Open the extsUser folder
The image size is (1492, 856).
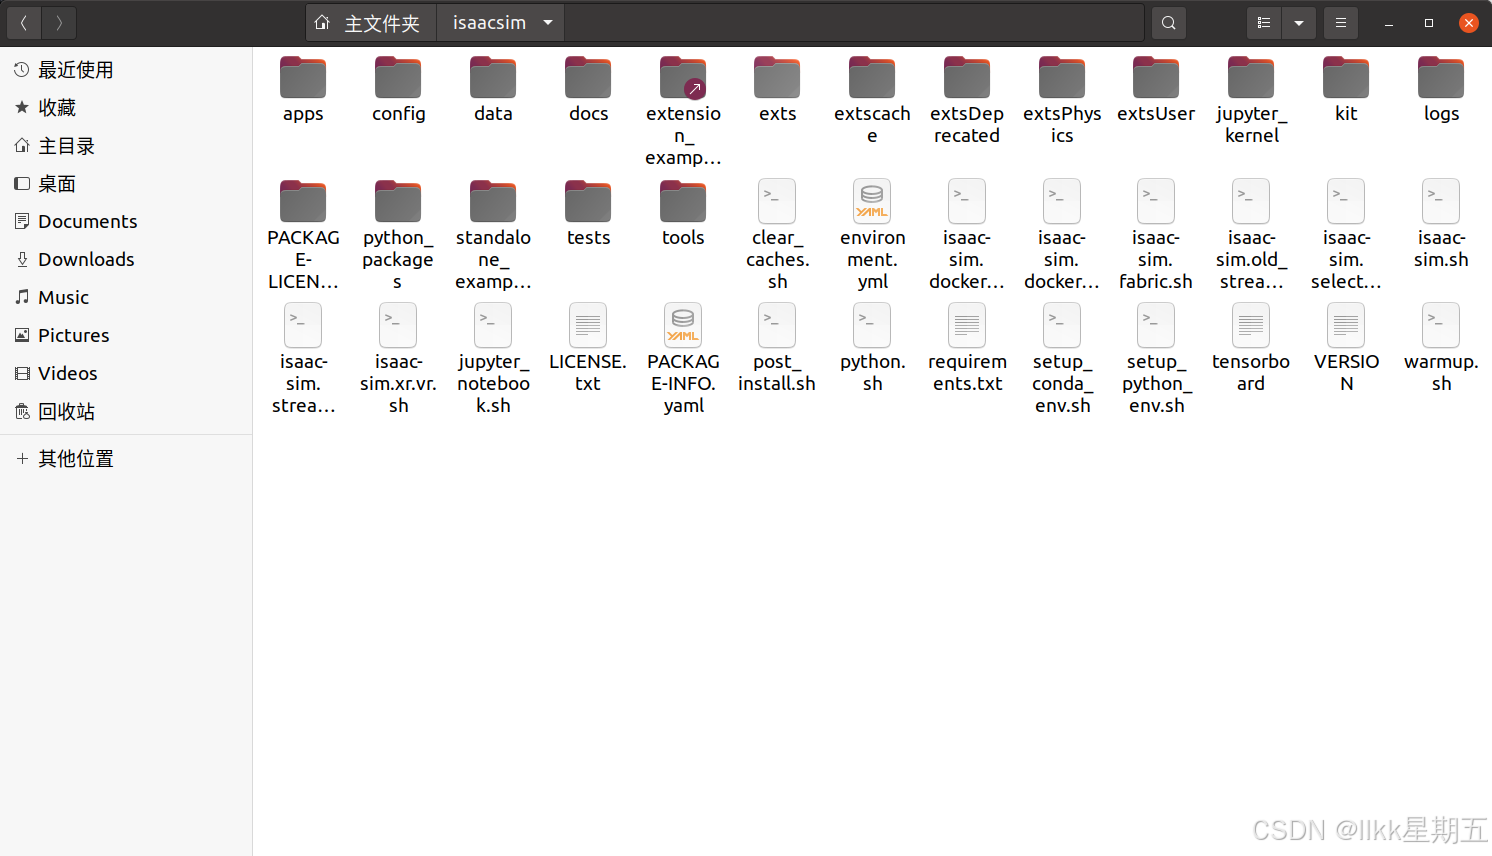click(1156, 89)
